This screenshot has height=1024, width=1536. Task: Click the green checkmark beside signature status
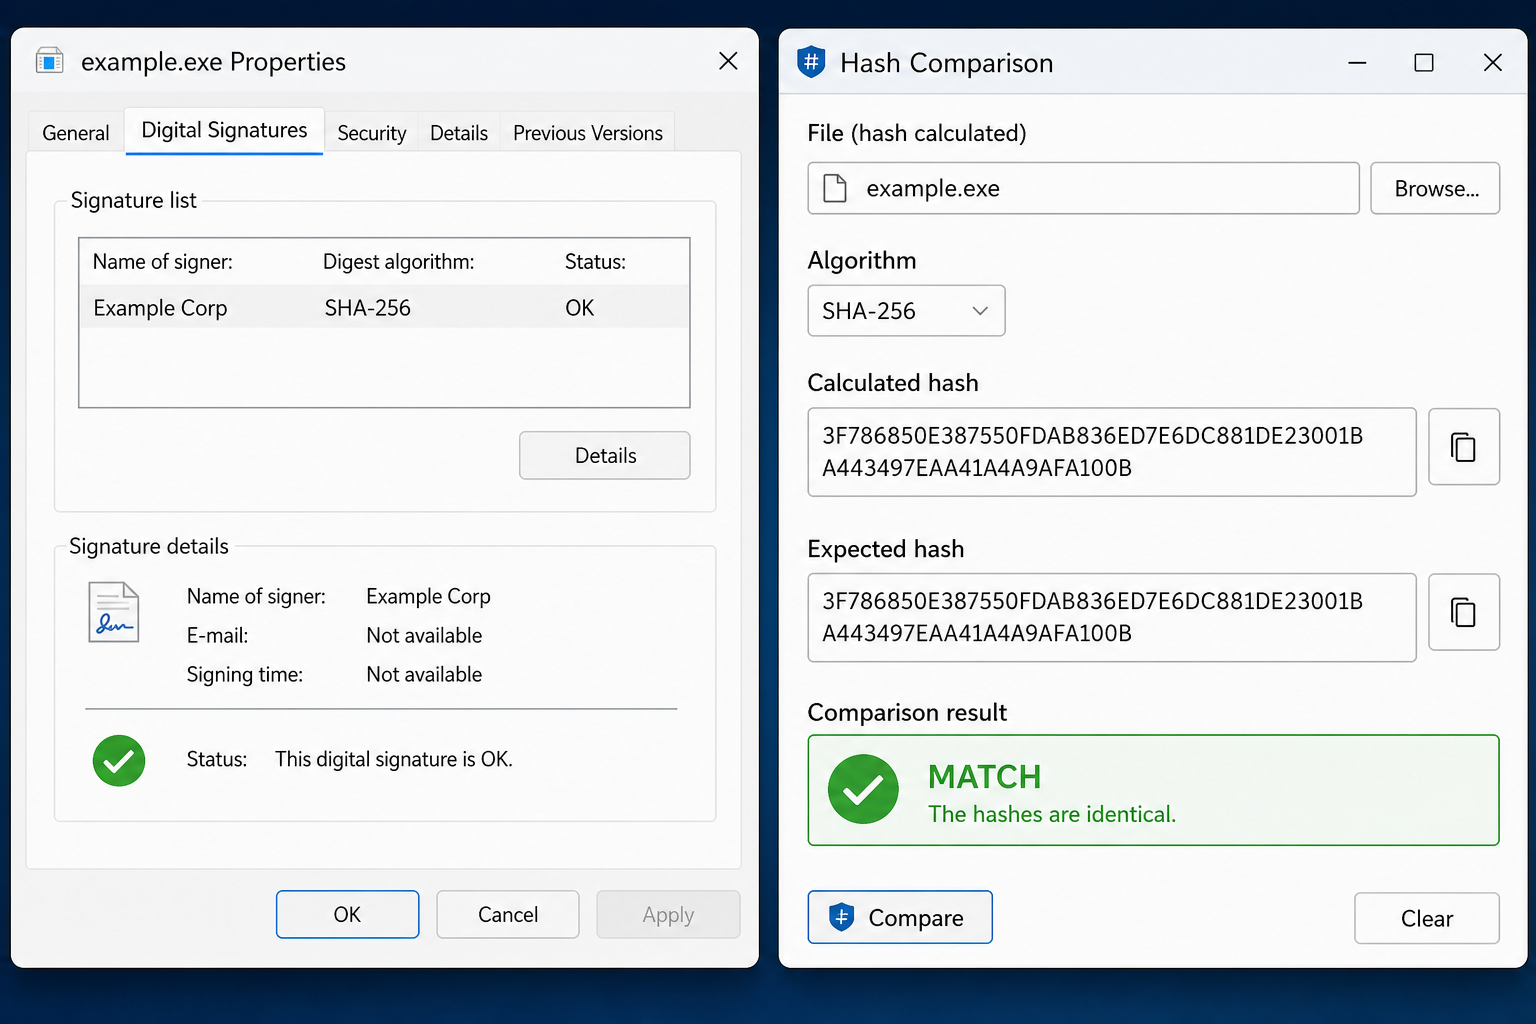[x=119, y=760]
